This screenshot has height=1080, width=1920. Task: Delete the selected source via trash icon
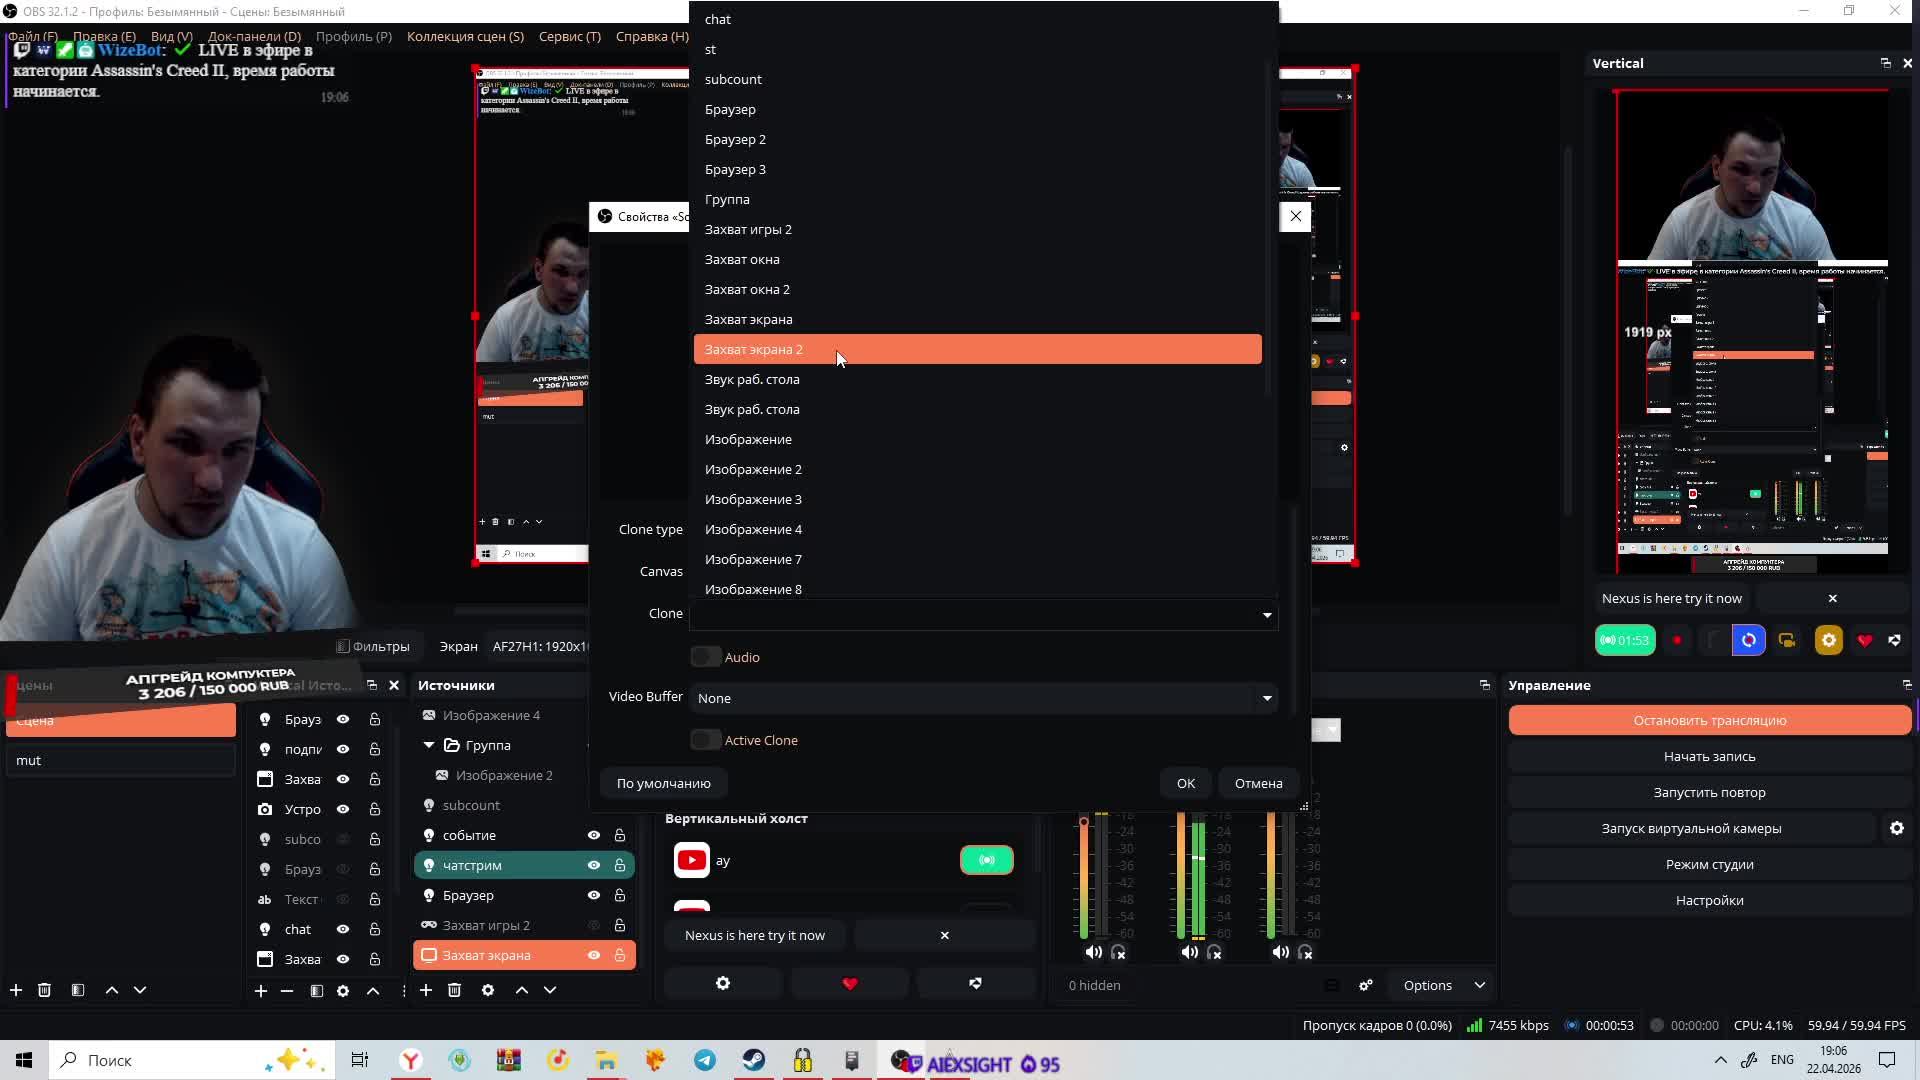click(x=454, y=990)
